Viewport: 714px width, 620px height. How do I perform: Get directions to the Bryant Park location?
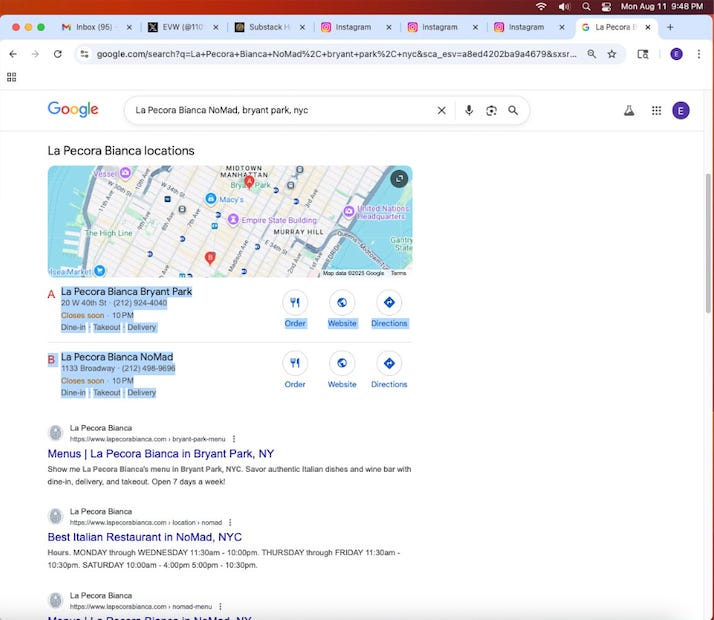tap(389, 310)
